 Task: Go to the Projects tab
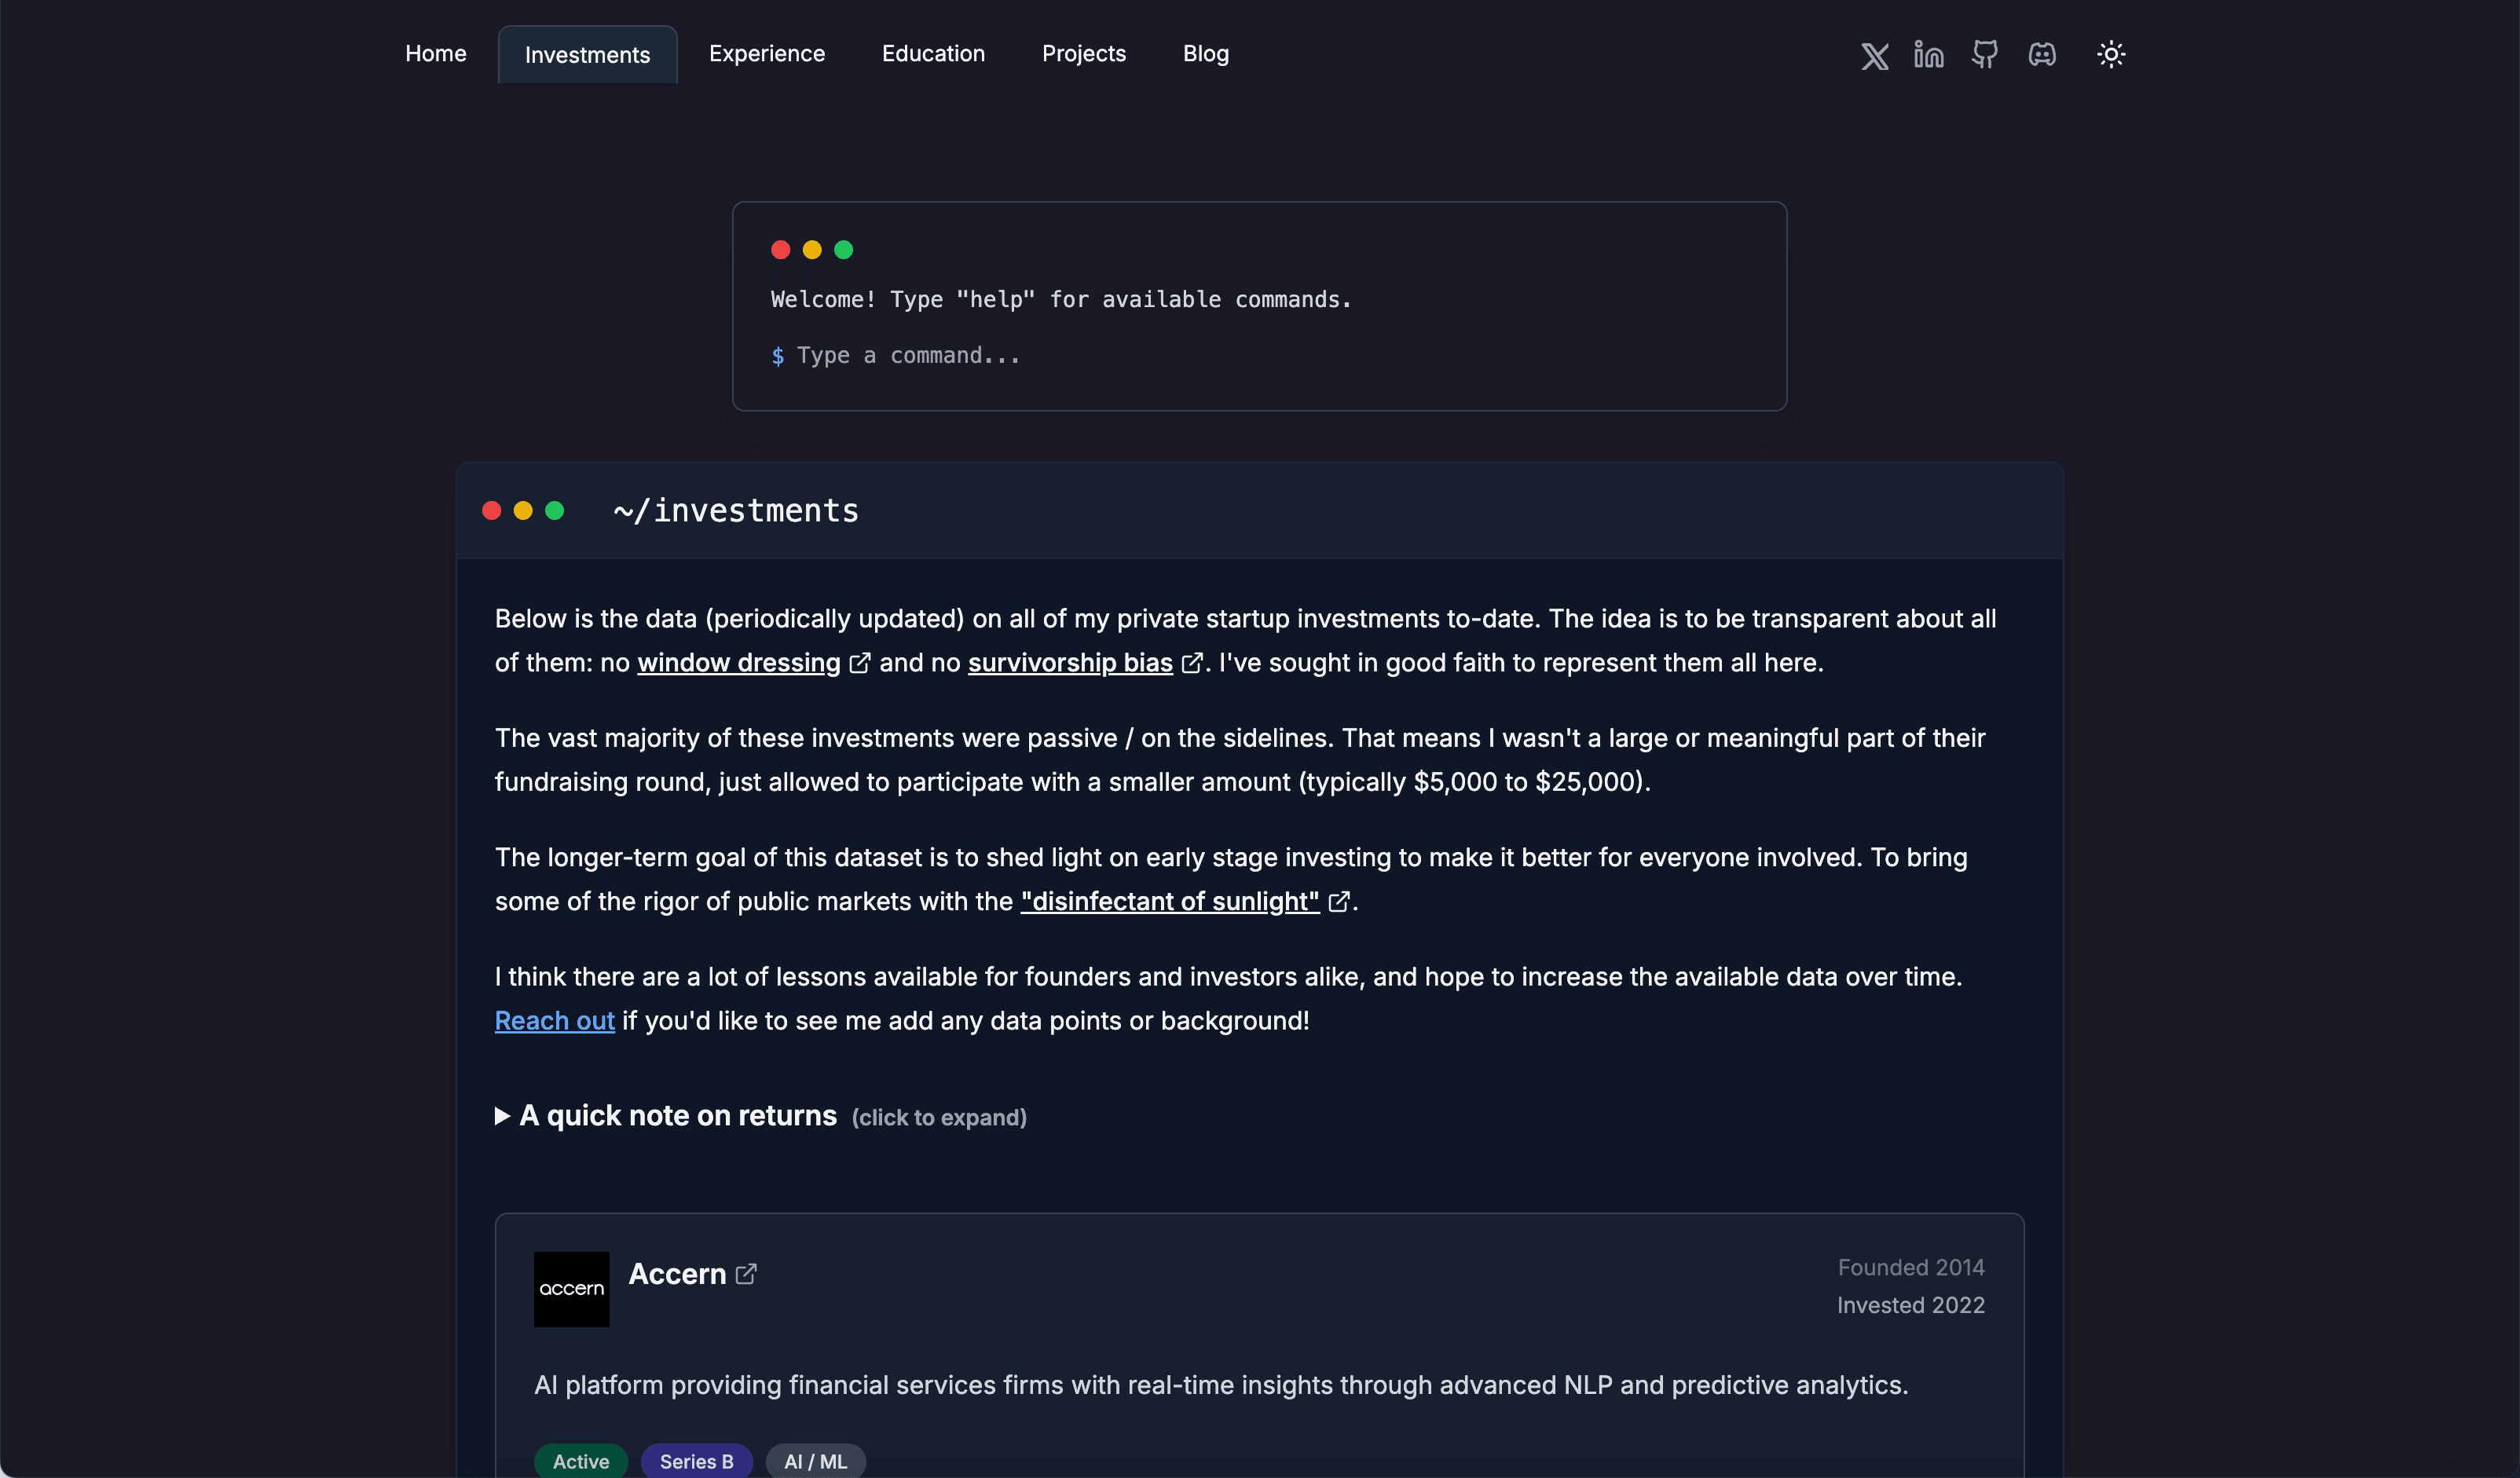tap(1084, 54)
